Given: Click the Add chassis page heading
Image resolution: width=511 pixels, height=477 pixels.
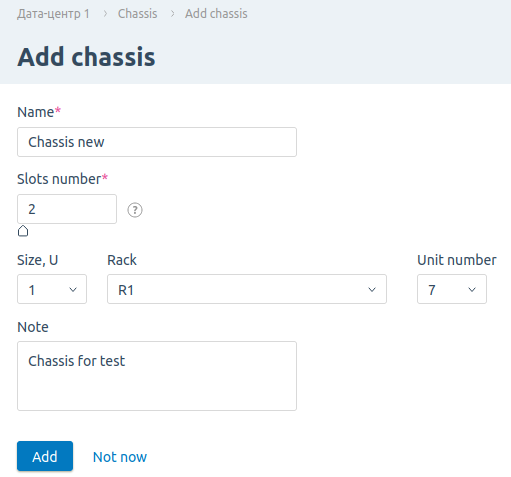Looking at the screenshot, I should (86, 57).
